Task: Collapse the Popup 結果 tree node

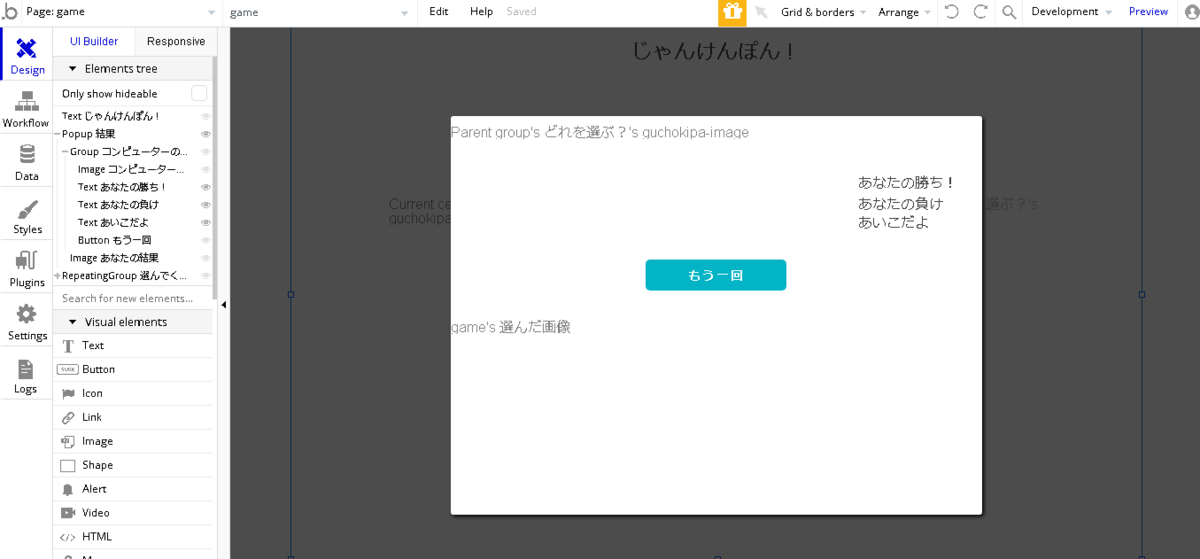Action: [57, 134]
